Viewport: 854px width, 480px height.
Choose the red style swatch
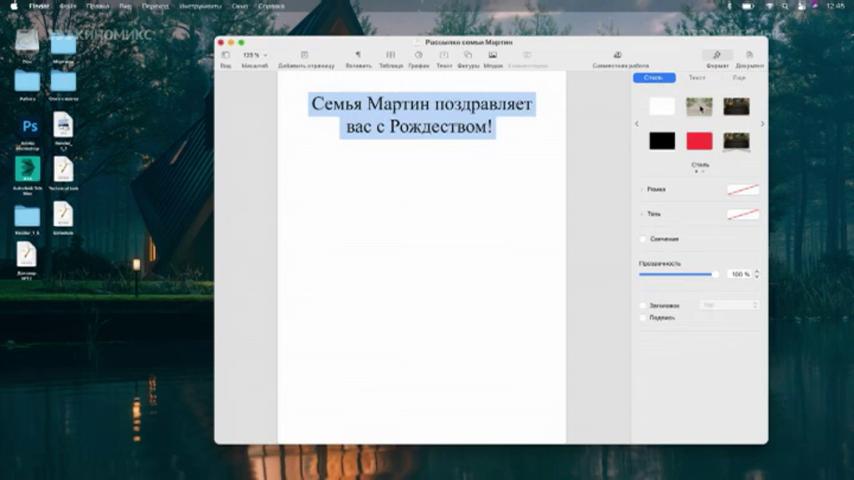(699, 141)
